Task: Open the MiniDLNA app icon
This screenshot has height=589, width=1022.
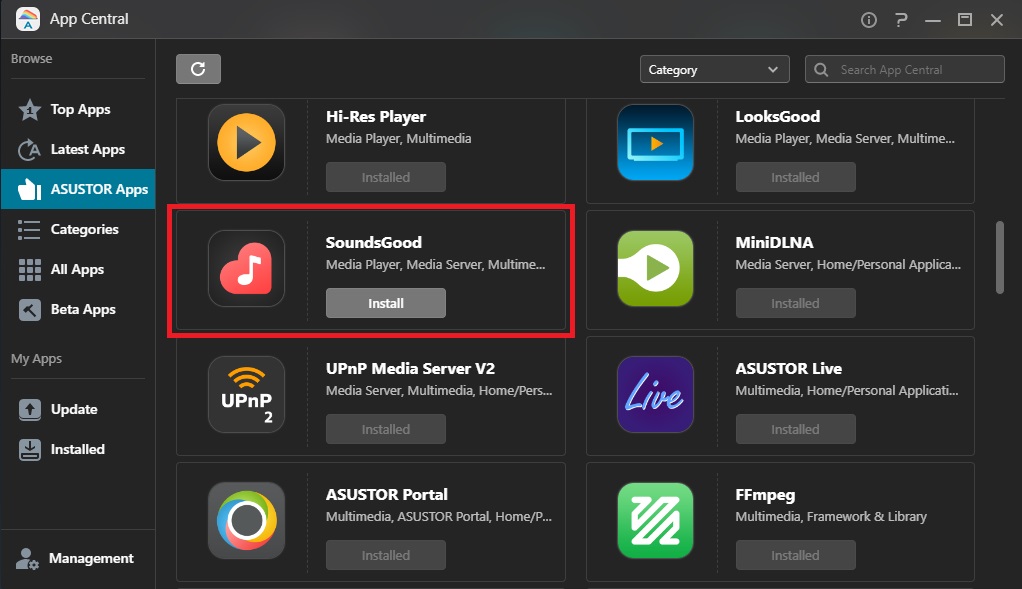Action: tap(655, 268)
